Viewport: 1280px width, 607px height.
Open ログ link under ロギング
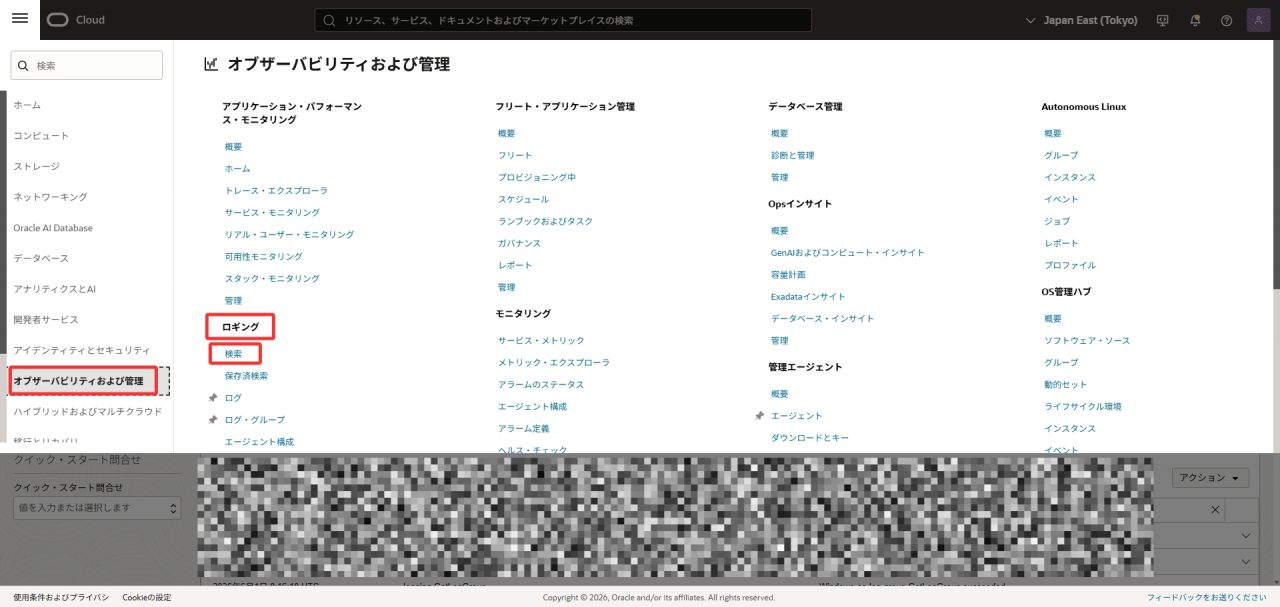pos(233,398)
